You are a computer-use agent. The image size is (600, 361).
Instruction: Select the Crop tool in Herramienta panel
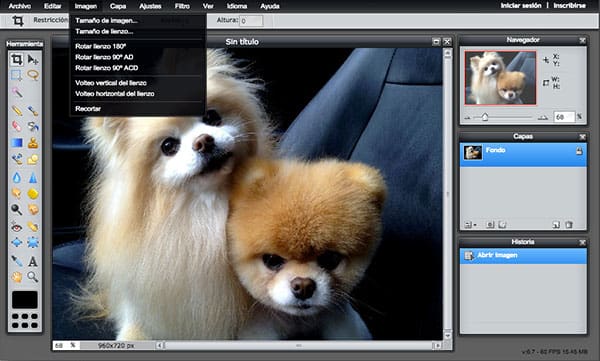click(x=16, y=59)
